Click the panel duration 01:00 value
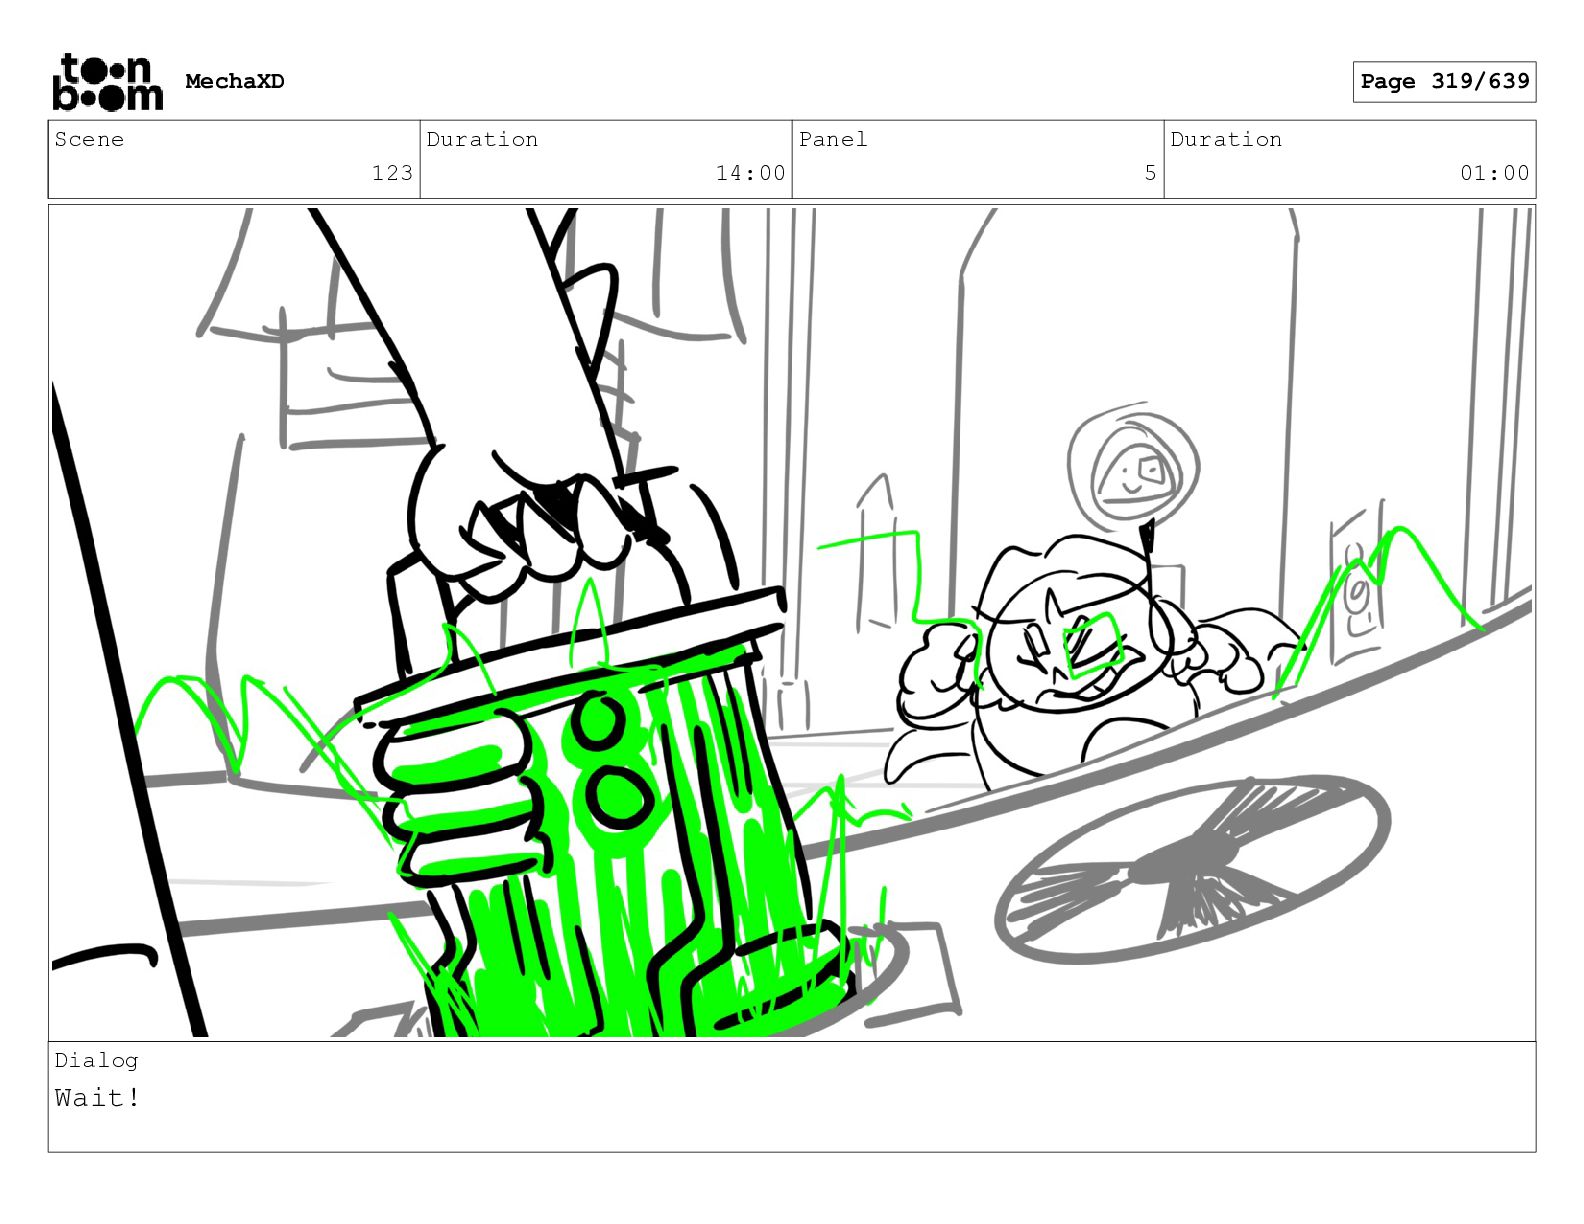This screenshot has width=1584, height=1224. click(x=1494, y=173)
